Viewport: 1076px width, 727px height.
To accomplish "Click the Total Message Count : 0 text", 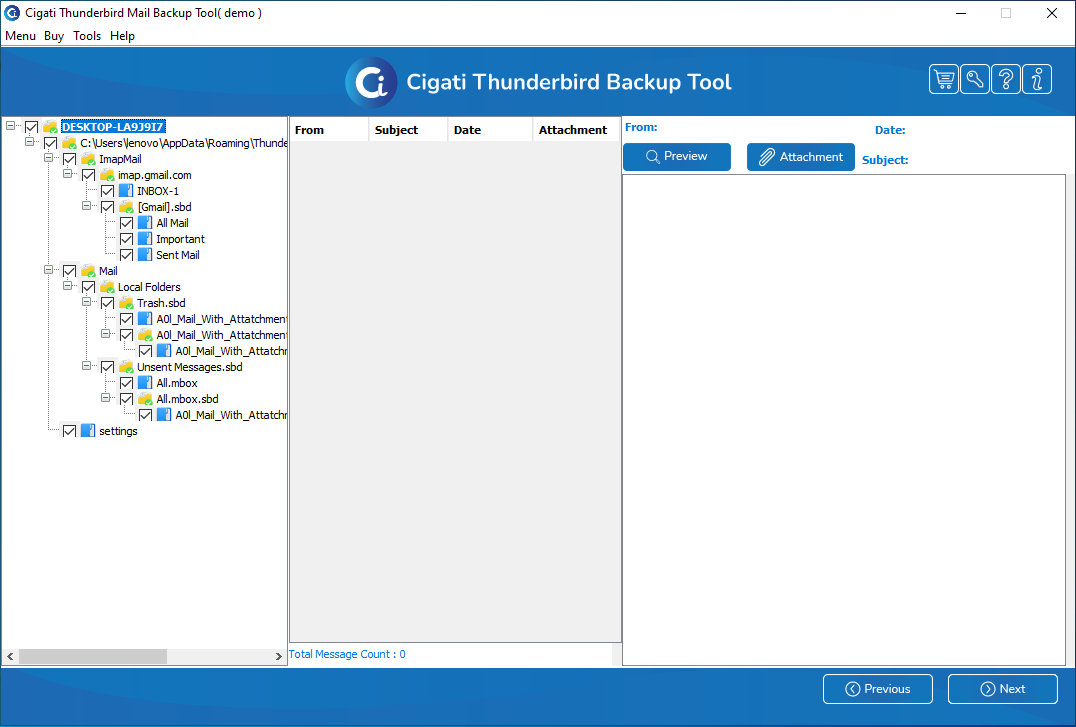I will [347, 654].
